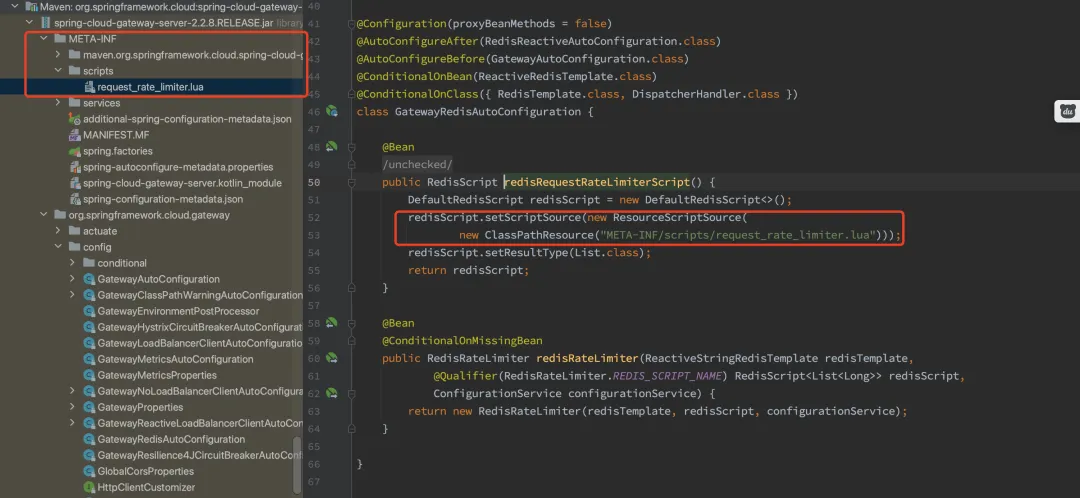Click the ClassPathResource constructor call in code
Image resolution: width=1080 pixels, height=498 pixels.
[x=539, y=235]
